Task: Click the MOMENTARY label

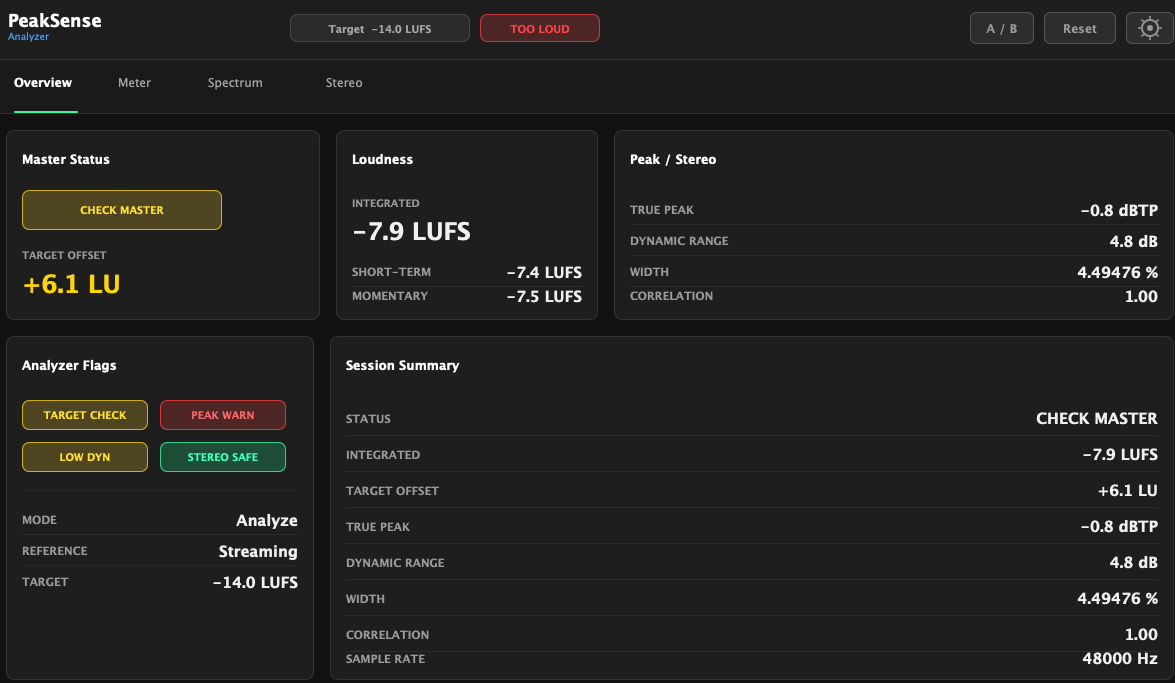Action: (x=390, y=296)
